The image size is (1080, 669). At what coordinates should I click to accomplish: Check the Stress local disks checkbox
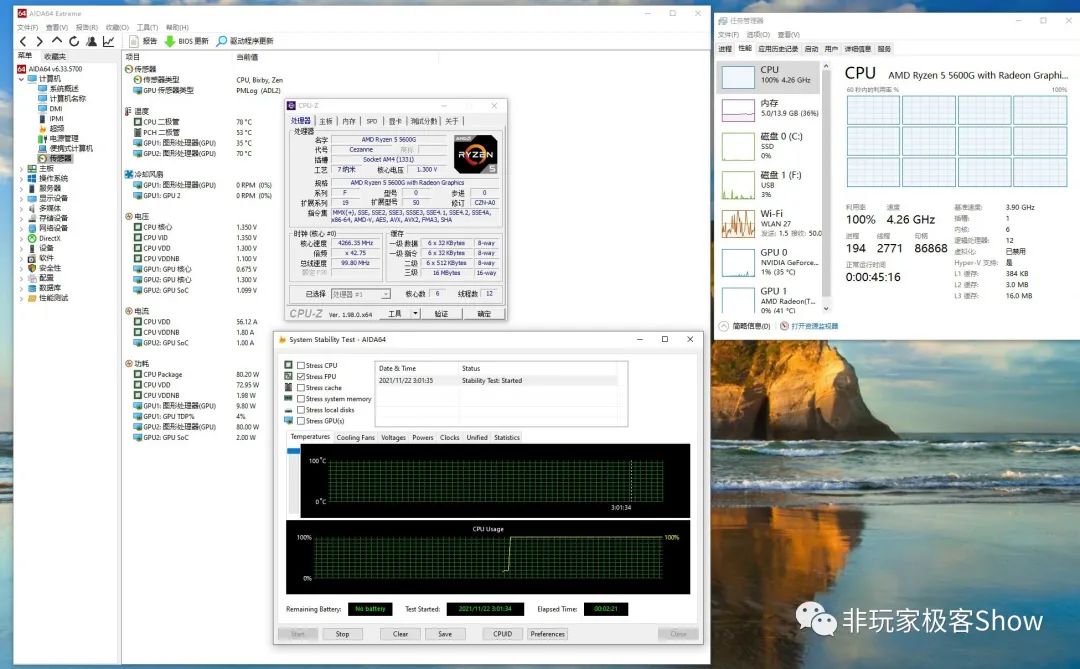[301, 410]
